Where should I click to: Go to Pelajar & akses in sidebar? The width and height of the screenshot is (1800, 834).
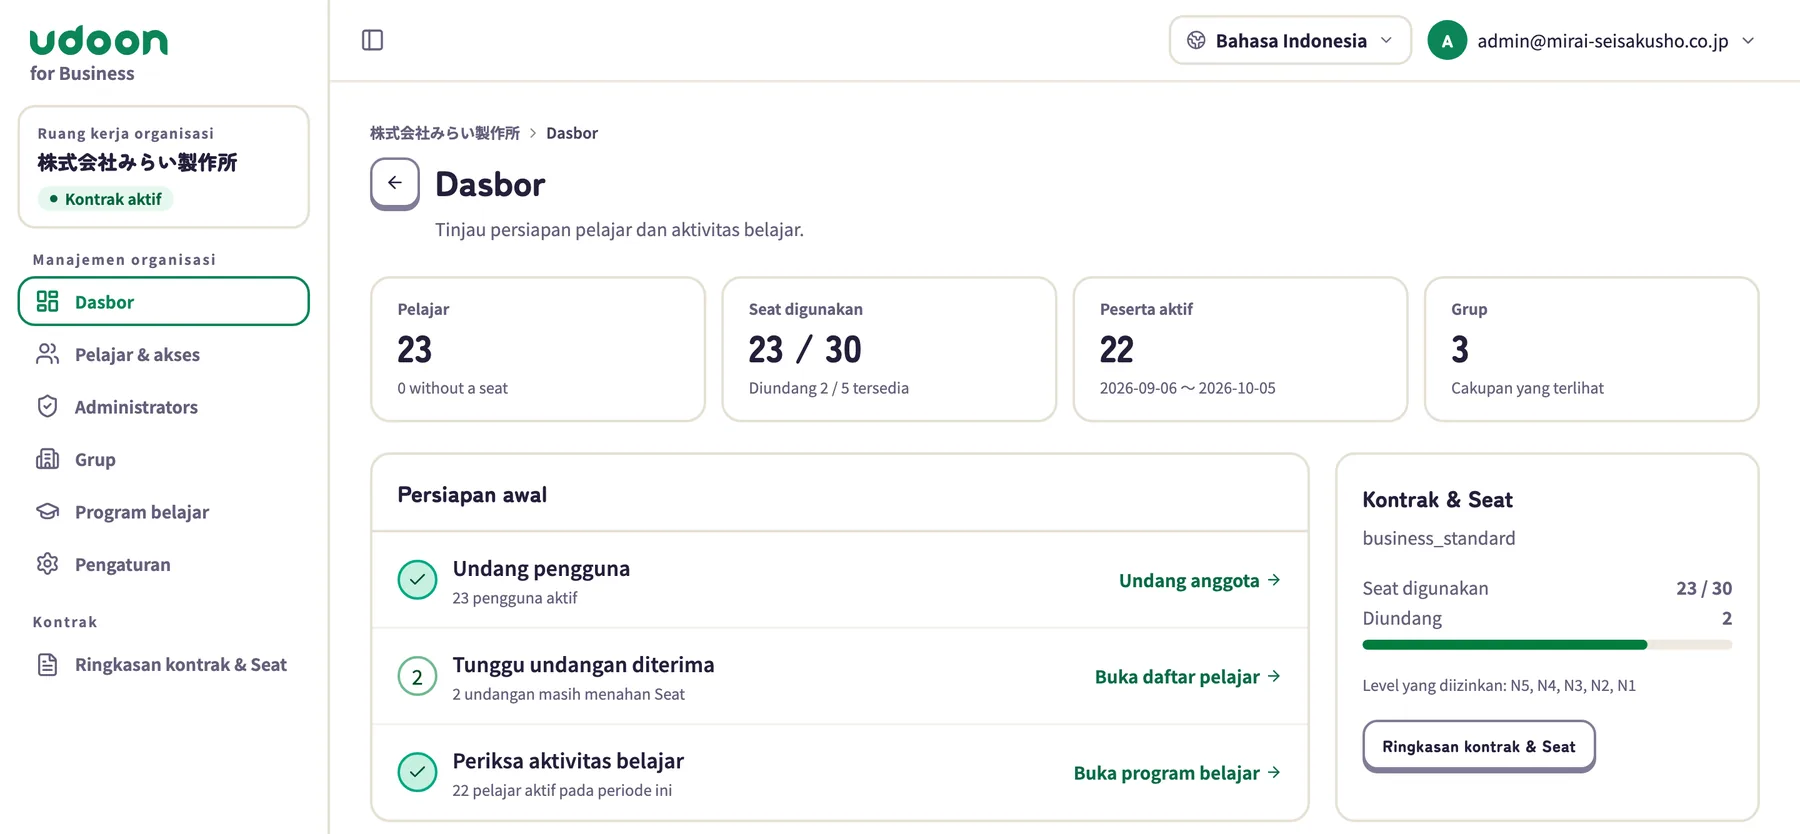pyautogui.click(x=164, y=354)
